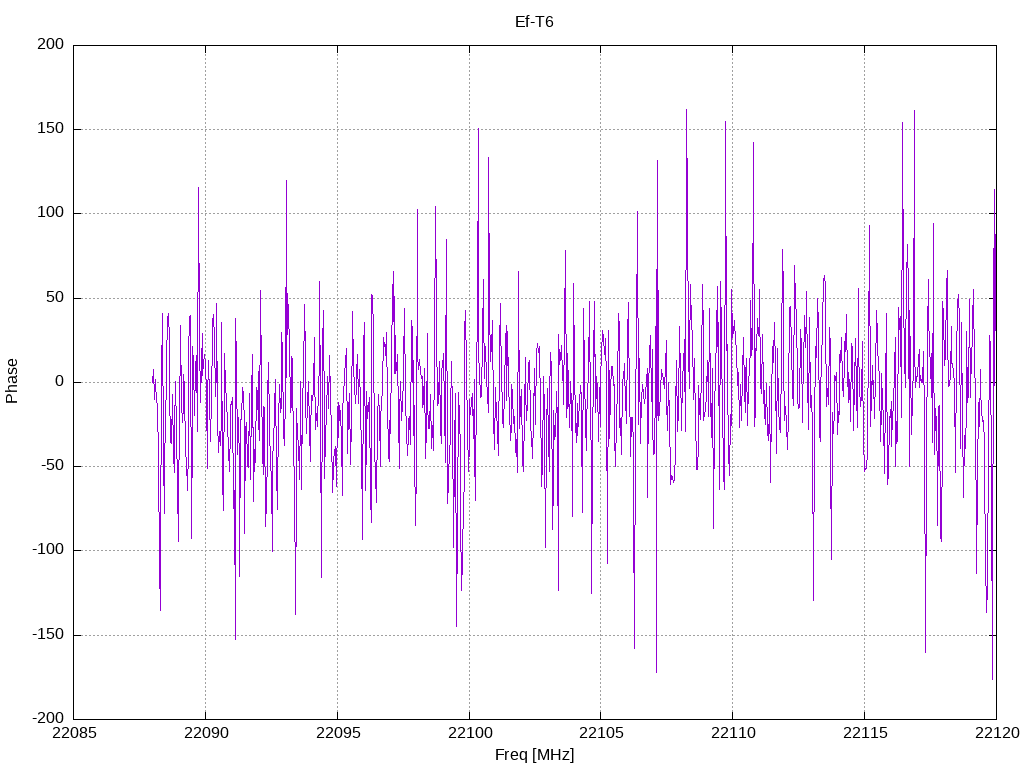Click the y-axis tick label '100'
The width and height of the screenshot is (1024, 768).
click(51, 213)
